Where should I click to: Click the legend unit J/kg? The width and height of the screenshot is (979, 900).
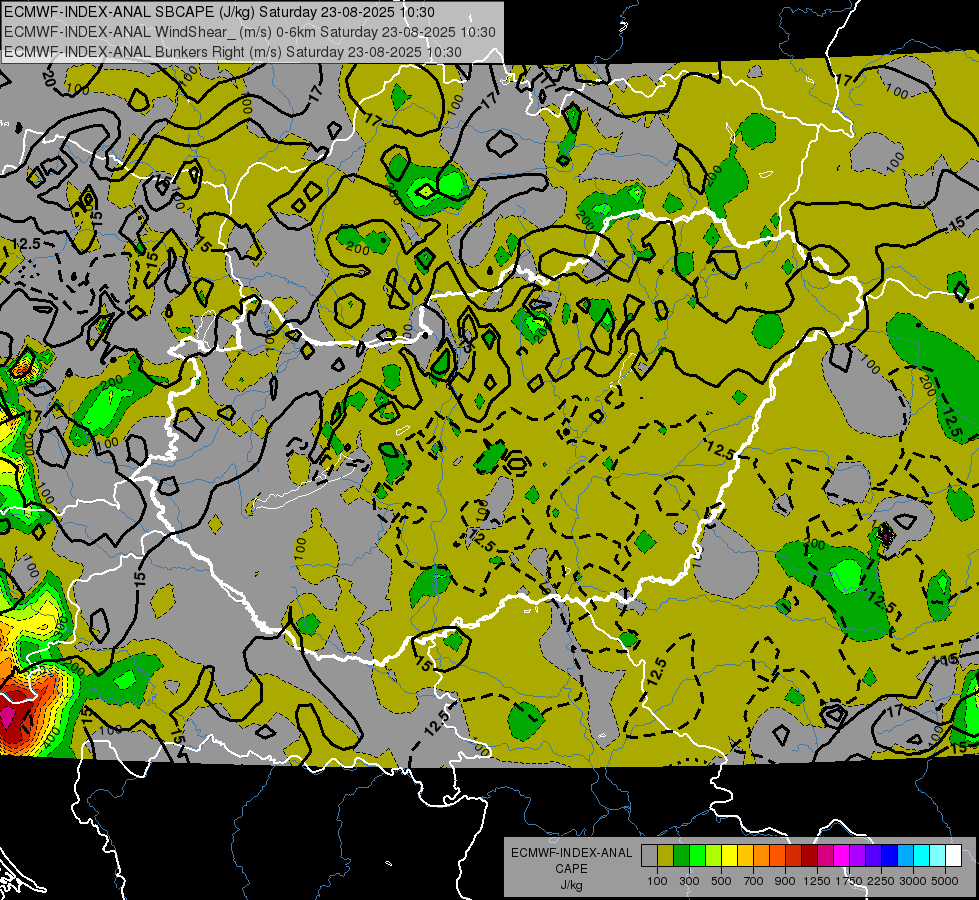(x=572, y=885)
